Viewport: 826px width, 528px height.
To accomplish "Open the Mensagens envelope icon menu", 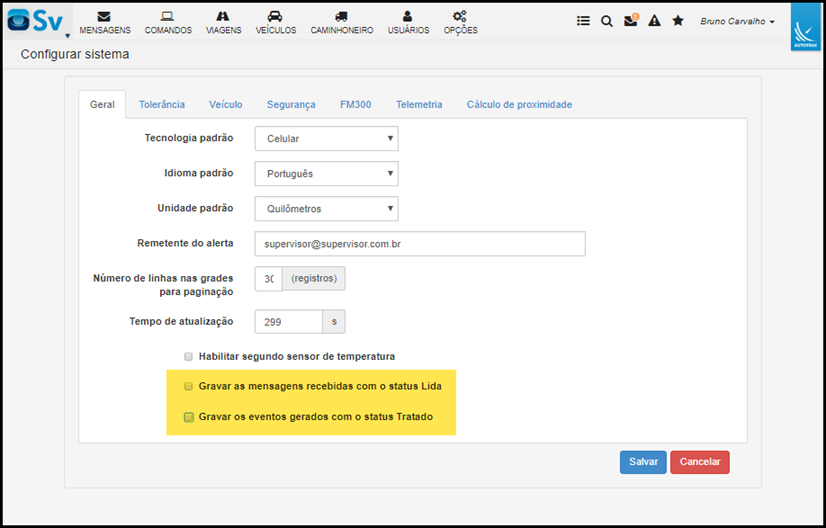I will pos(104,17).
